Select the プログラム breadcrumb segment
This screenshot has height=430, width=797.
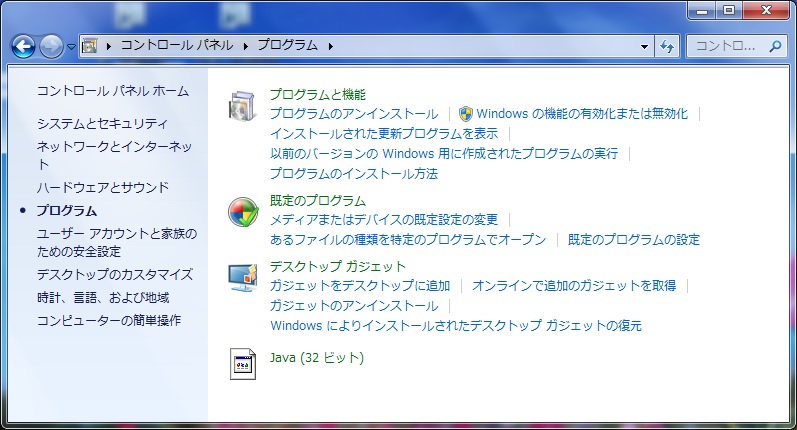[288, 45]
